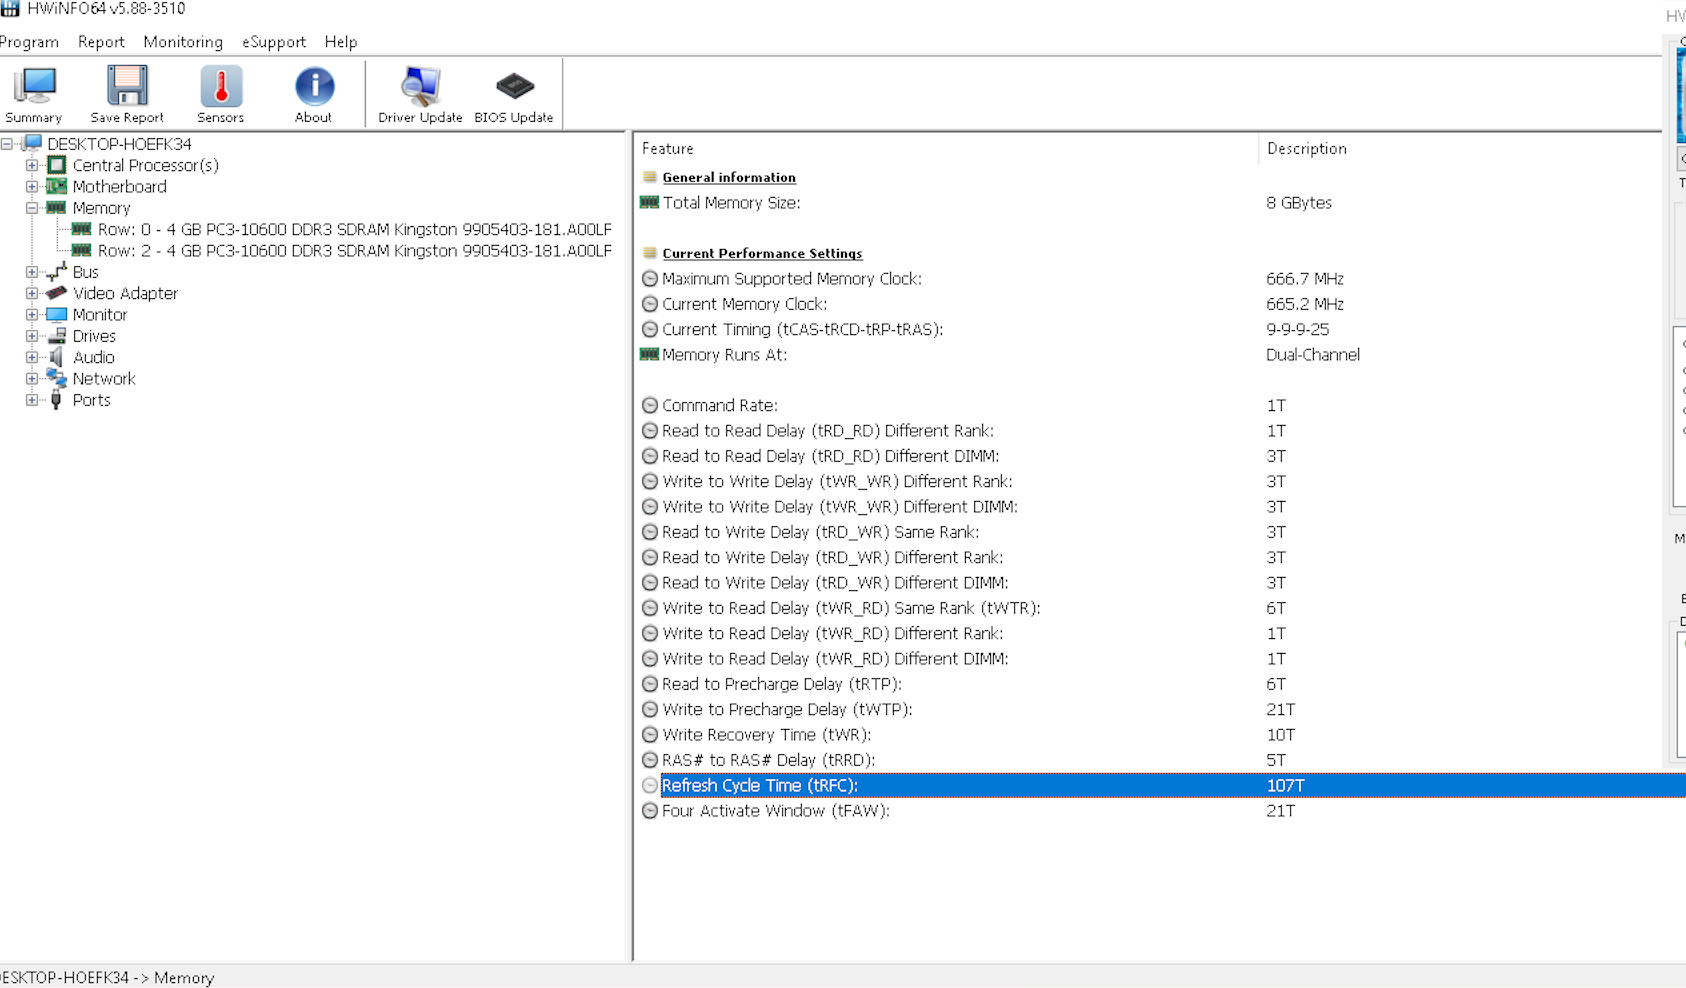Image resolution: width=1686 pixels, height=988 pixels.
Task: Click the General information section icon
Action: tap(650, 177)
